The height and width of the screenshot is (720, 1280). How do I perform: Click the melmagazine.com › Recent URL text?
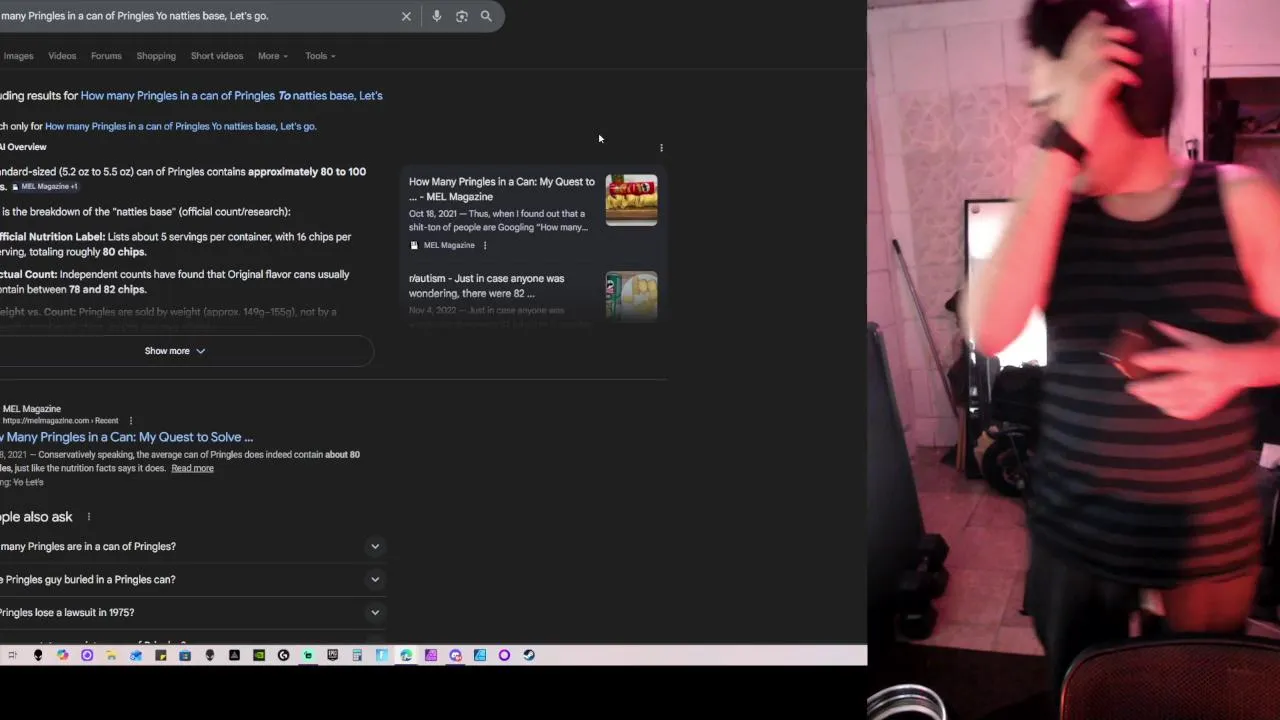pos(60,421)
